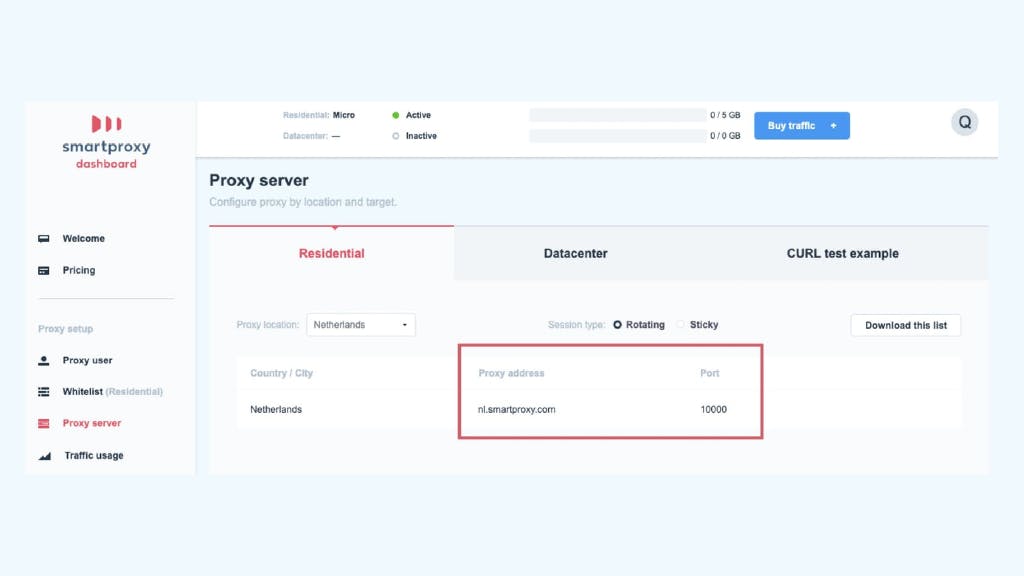This screenshot has height=576, width=1024.
Task: Click the port value 10000
Action: point(713,409)
